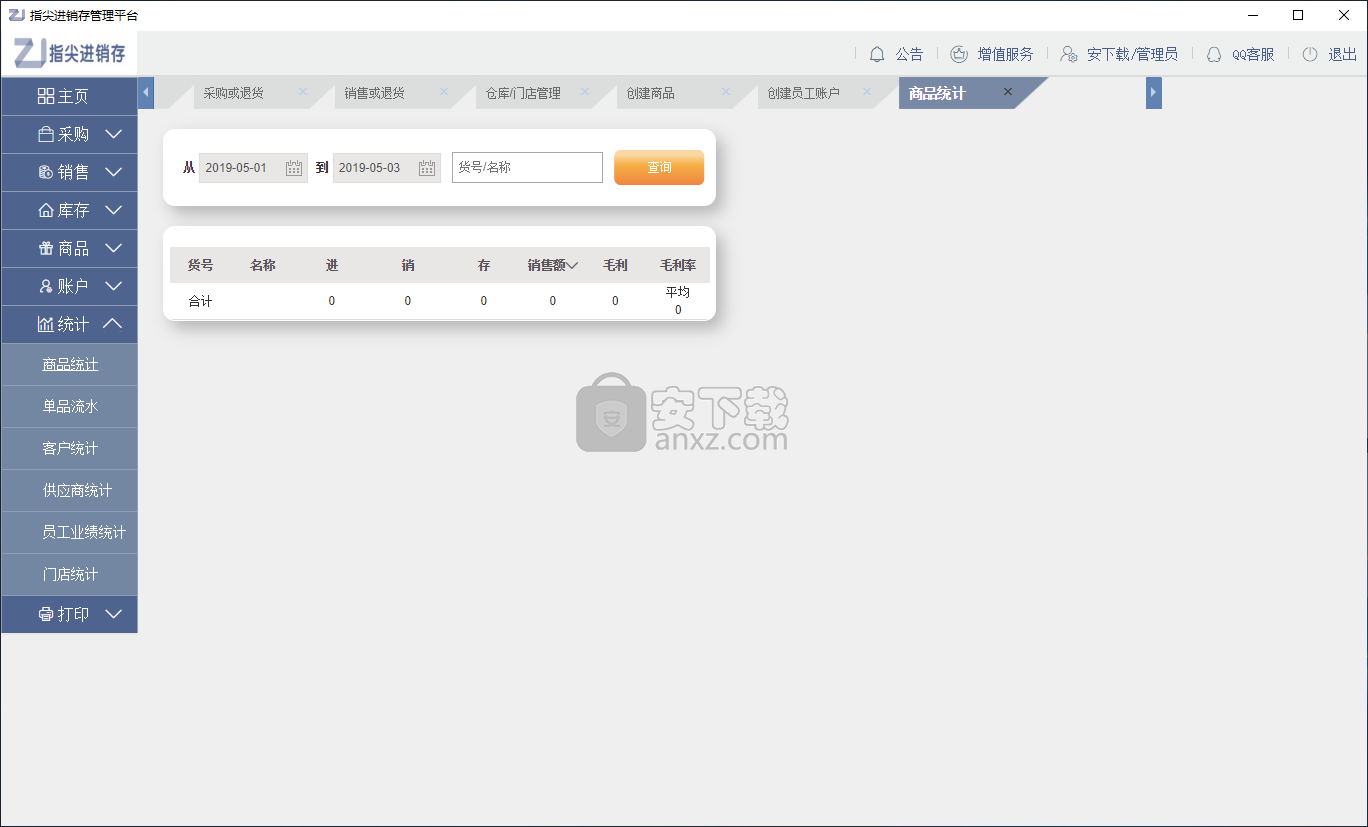
Task: Click the home grid icon beside 主页
Action: click(x=46, y=96)
